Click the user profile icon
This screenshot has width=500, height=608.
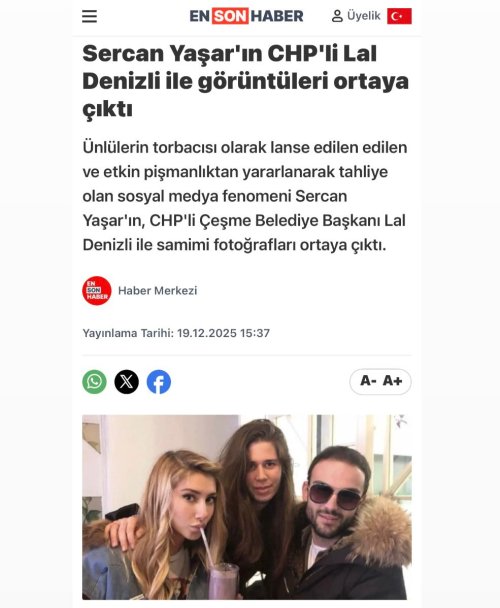coord(337,16)
